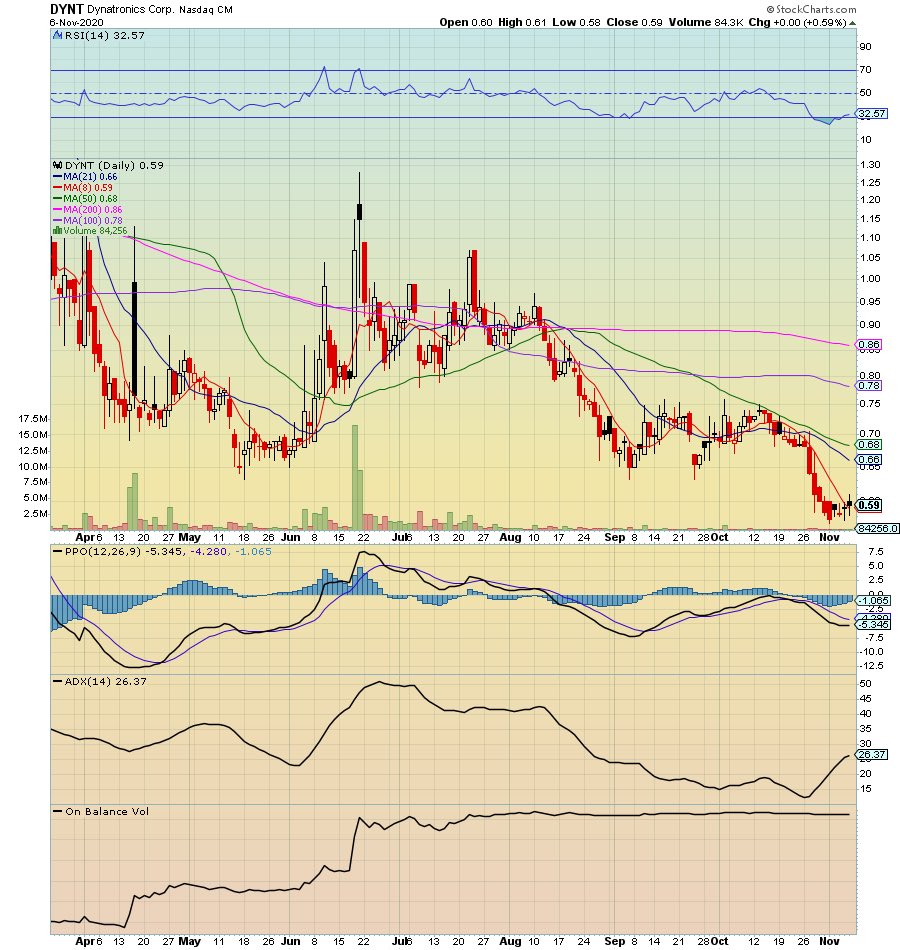Viewport: 900px width, 950px height.
Task: Click the 84256.0 volume tag on axis
Action: tap(877, 528)
